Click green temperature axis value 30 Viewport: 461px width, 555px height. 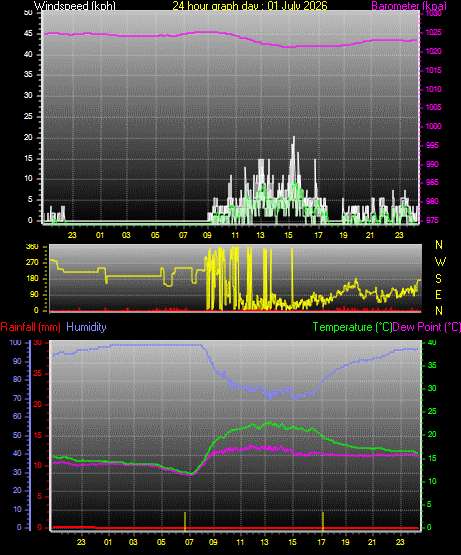[432, 388]
